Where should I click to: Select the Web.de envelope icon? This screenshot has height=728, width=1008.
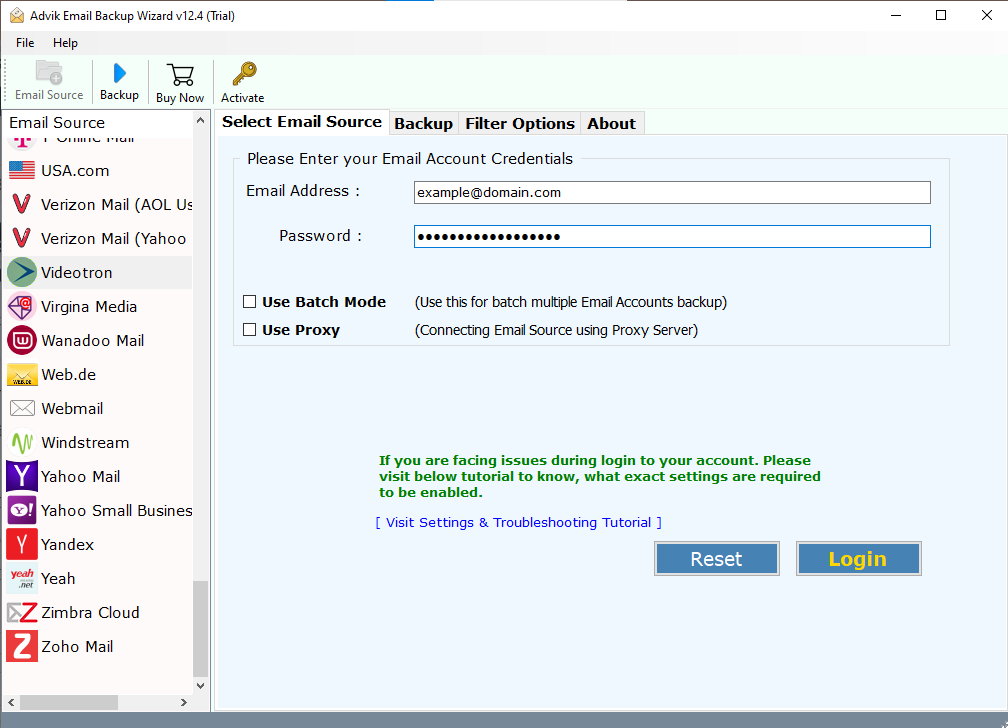(22, 375)
